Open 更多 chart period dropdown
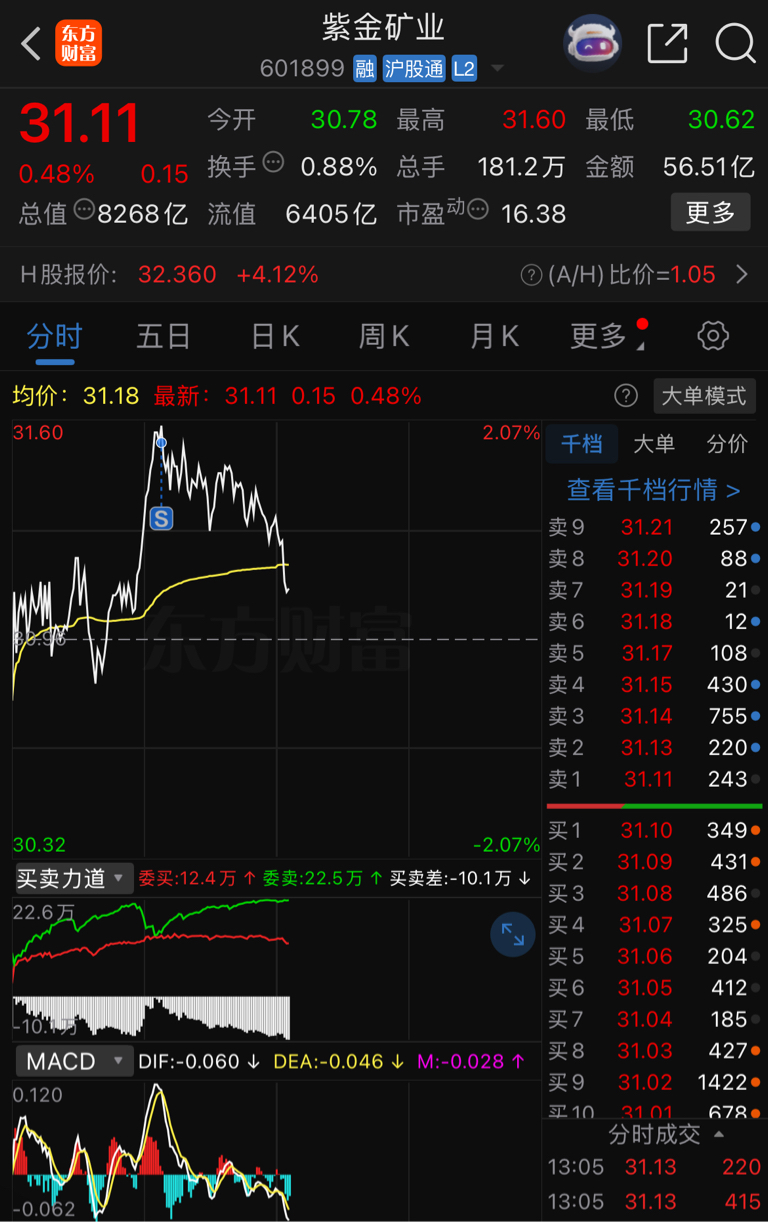The width and height of the screenshot is (768, 1222). pos(608,336)
